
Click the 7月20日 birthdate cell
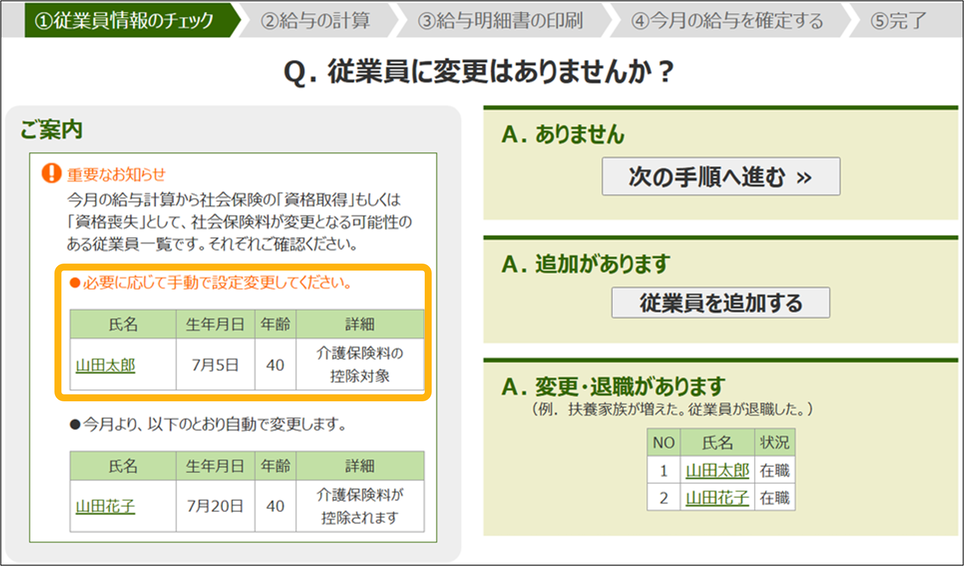tap(214, 506)
